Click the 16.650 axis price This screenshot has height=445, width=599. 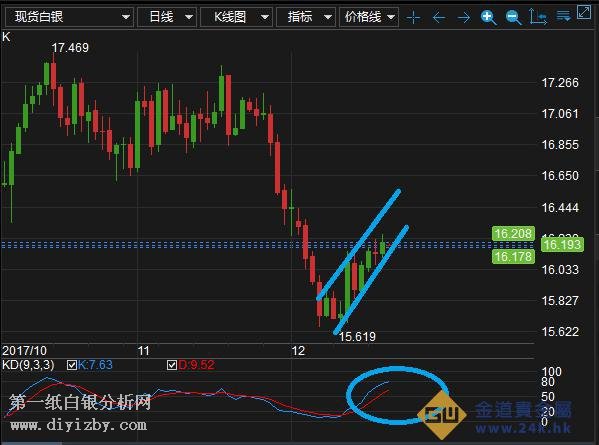pos(560,176)
